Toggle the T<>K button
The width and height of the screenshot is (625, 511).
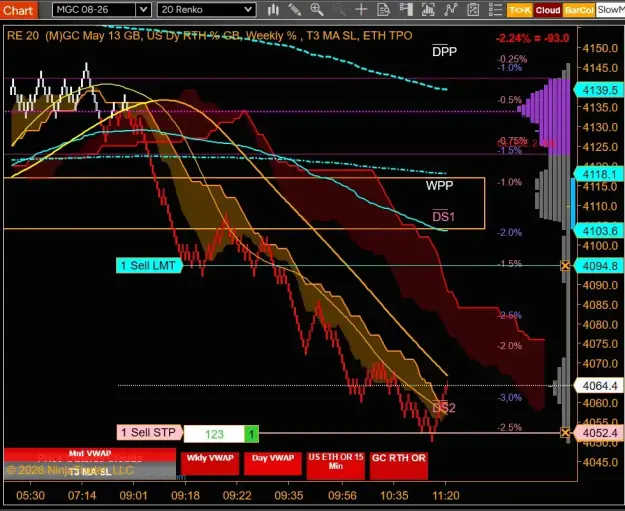tap(519, 10)
